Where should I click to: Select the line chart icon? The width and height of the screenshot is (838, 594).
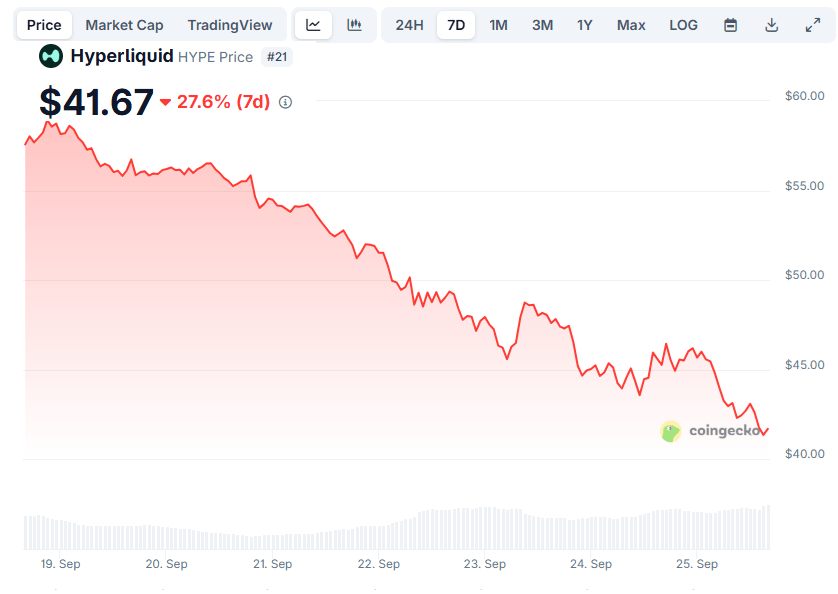313,24
